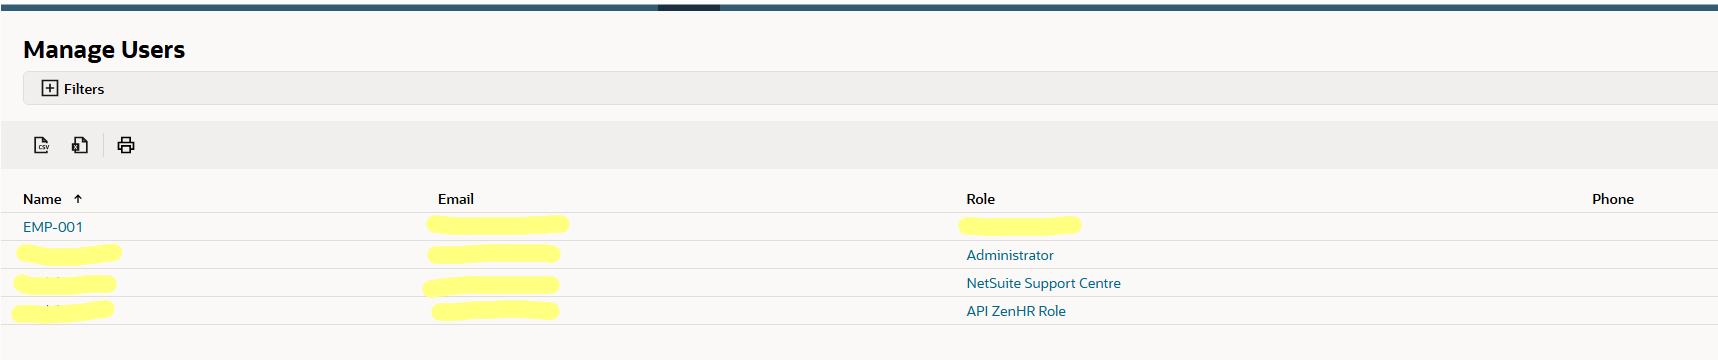Open the Administrator role link
The width and height of the screenshot is (1718, 360).
(1010, 255)
